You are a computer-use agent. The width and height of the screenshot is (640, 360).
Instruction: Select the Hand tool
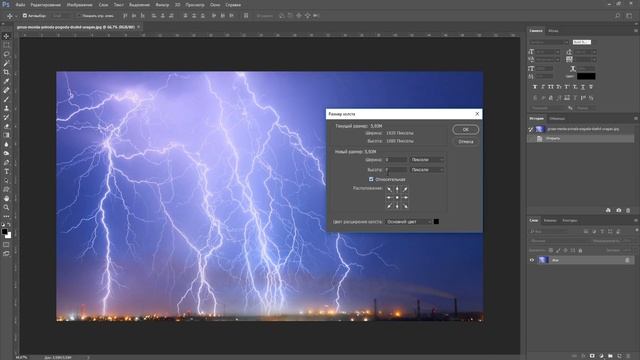pyautogui.click(x=6, y=198)
